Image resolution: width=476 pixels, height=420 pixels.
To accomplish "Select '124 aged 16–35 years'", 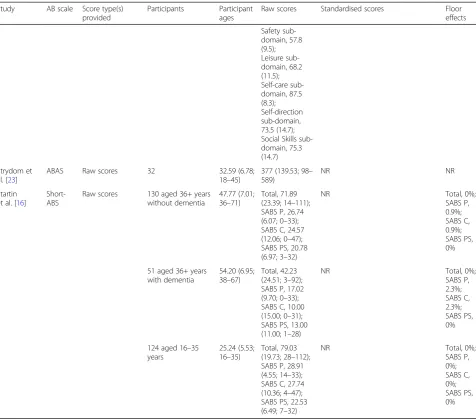I will [x=173, y=352].
